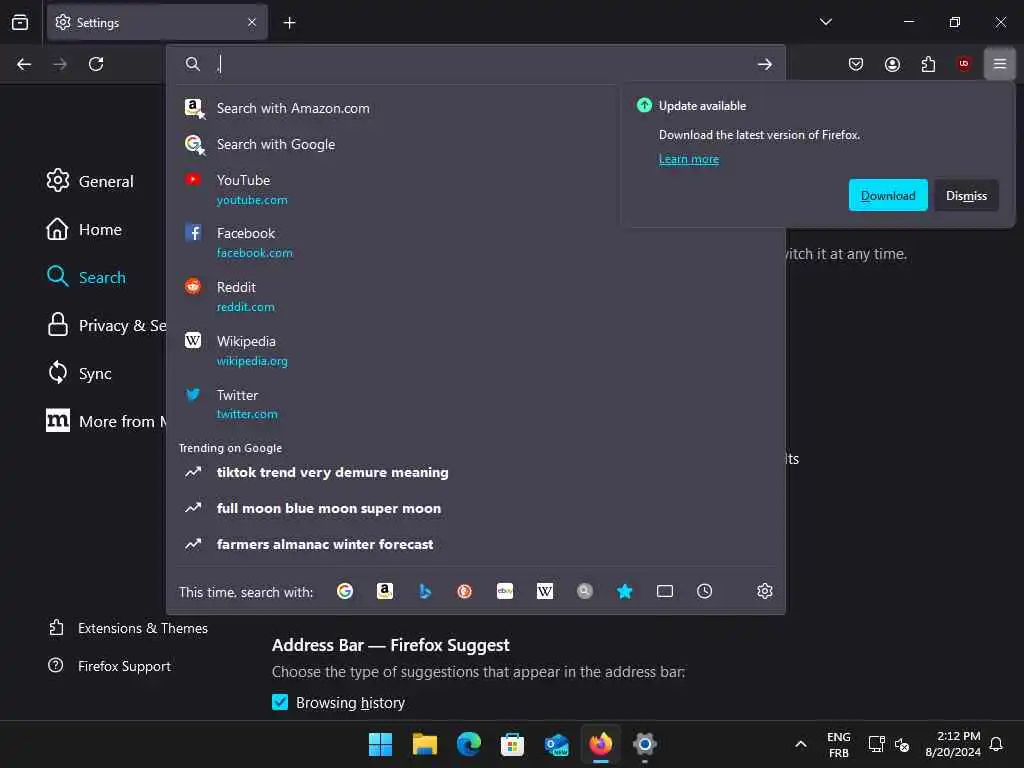The image size is (1024, 768).
Task: Open the notification center bell
Action: tap(996, 744)
